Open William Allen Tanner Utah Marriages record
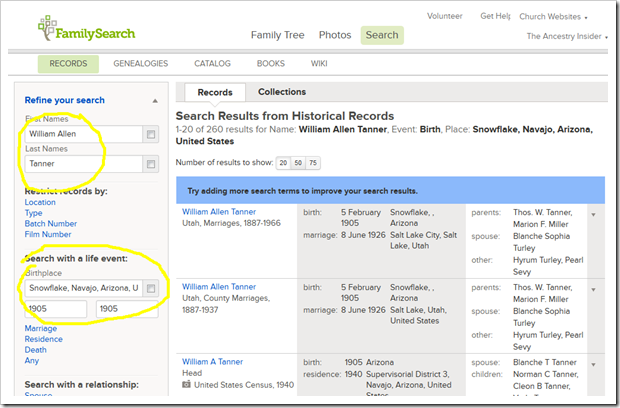Image resolution: width=620 pixels, height=408 pixels. pyautogui.click(x=218, y=212)
